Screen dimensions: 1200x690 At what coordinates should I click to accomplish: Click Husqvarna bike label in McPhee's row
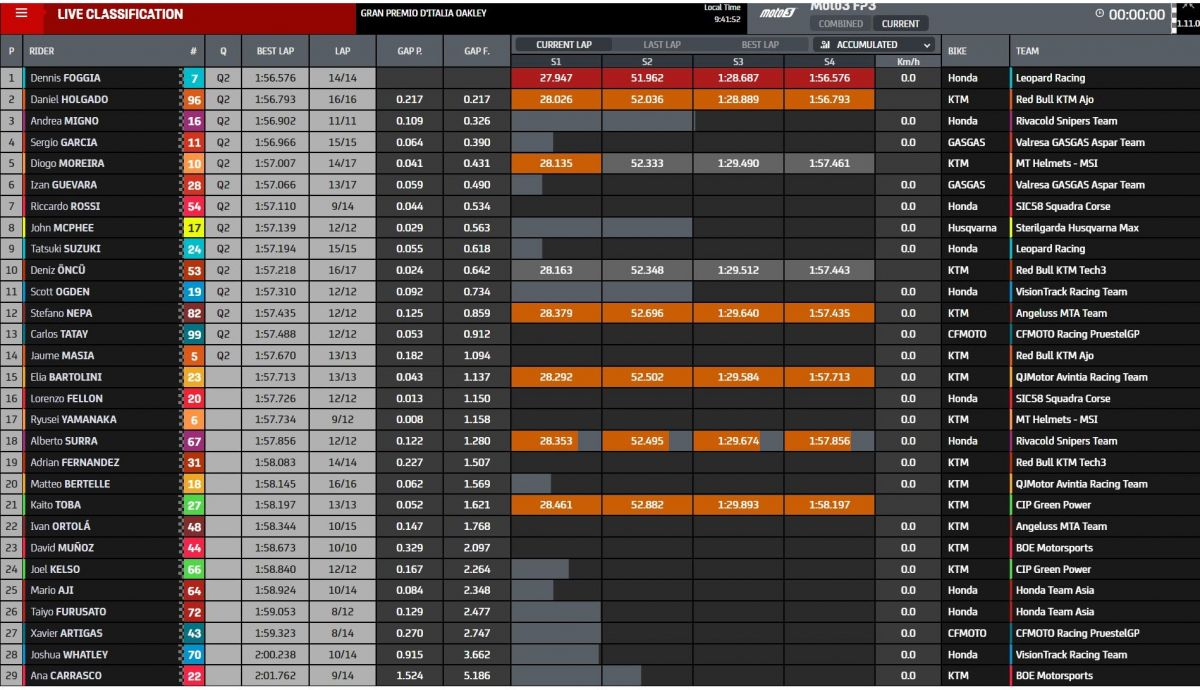(972, 228)
